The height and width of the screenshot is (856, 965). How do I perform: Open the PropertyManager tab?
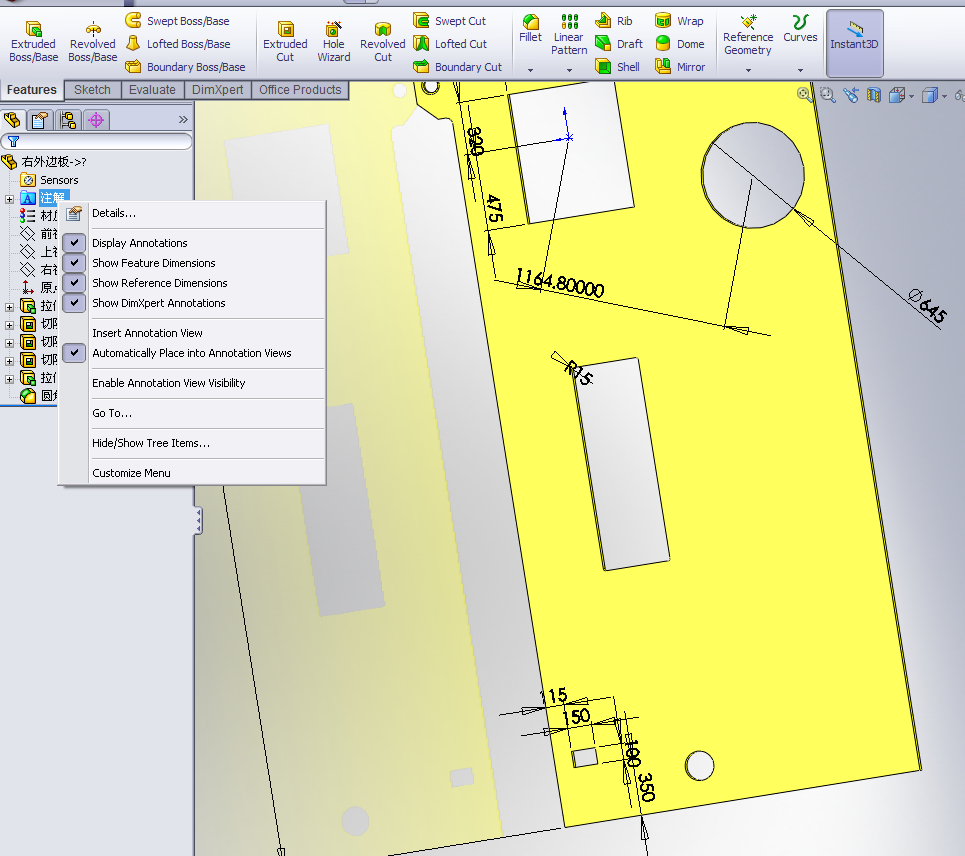(40, 119)
